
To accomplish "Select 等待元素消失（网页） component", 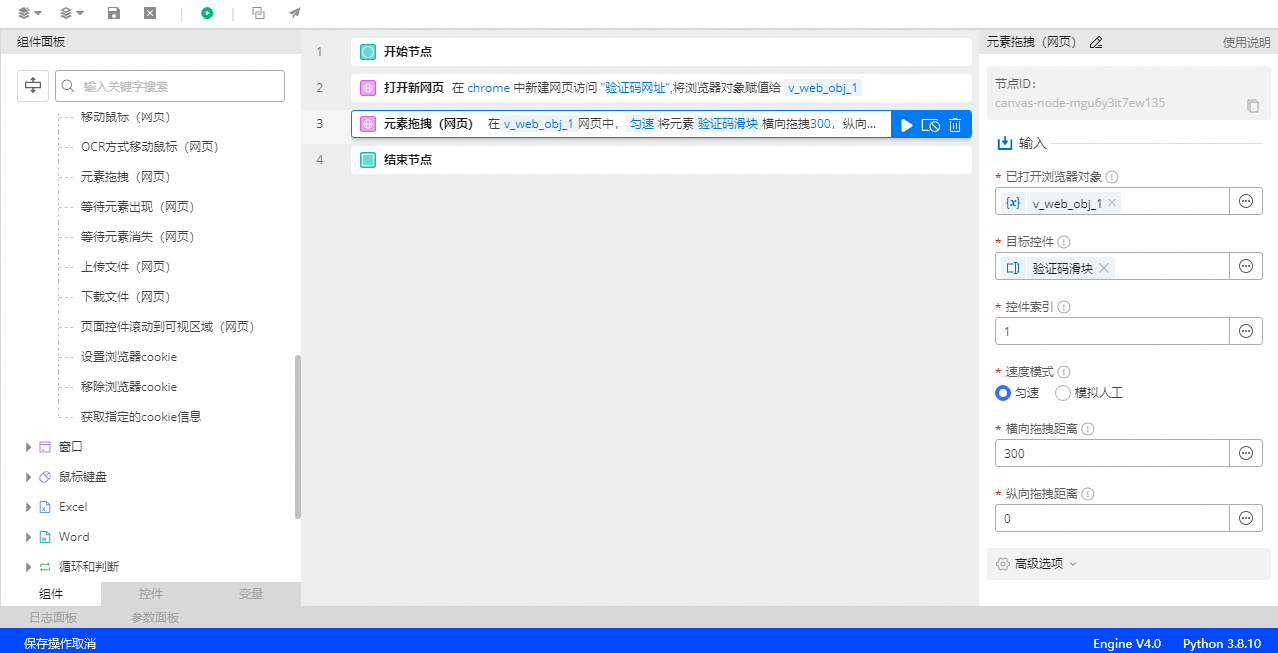I will 137,237.
